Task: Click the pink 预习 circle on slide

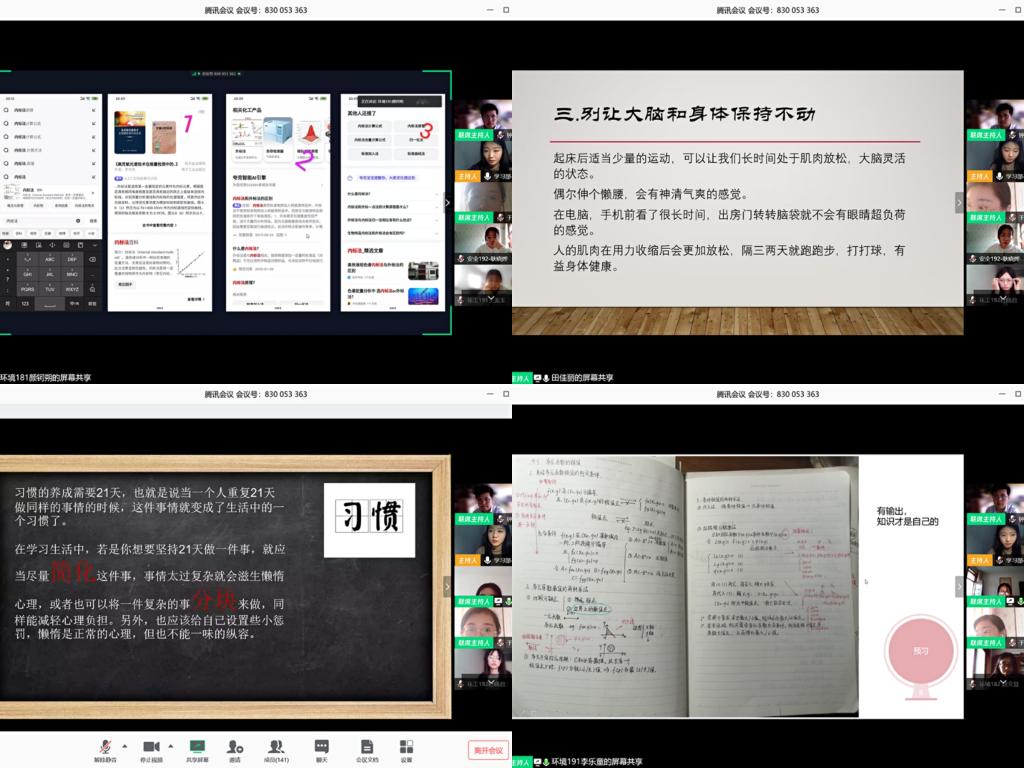Action: [x=920, y=650]
